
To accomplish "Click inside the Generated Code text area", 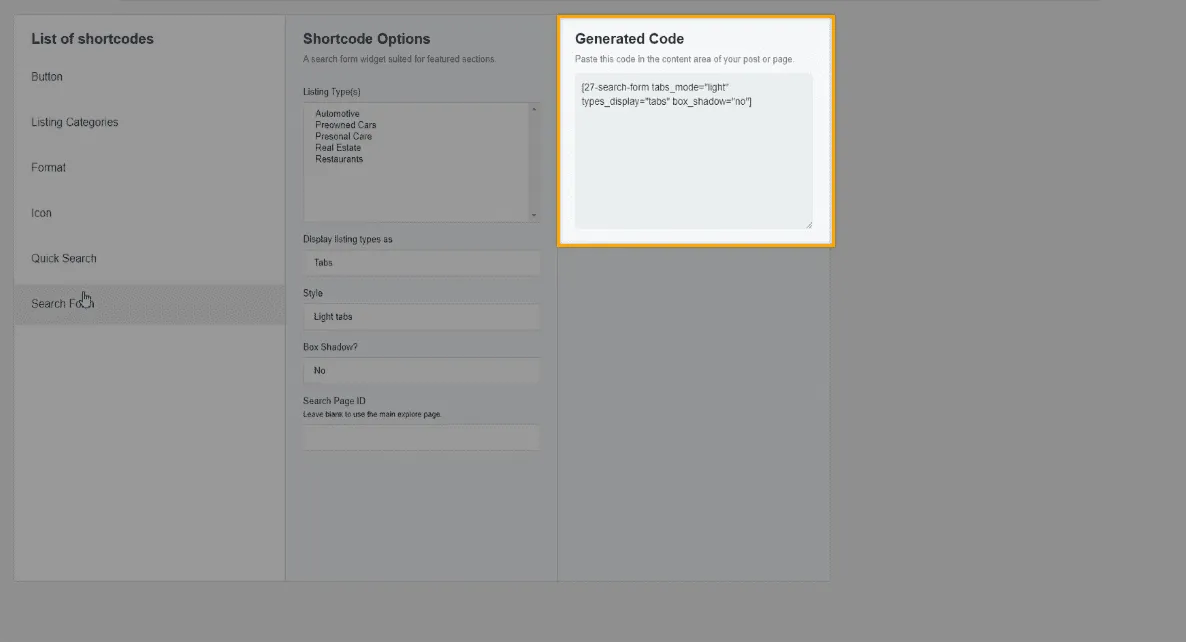I will tap(693, 160).
